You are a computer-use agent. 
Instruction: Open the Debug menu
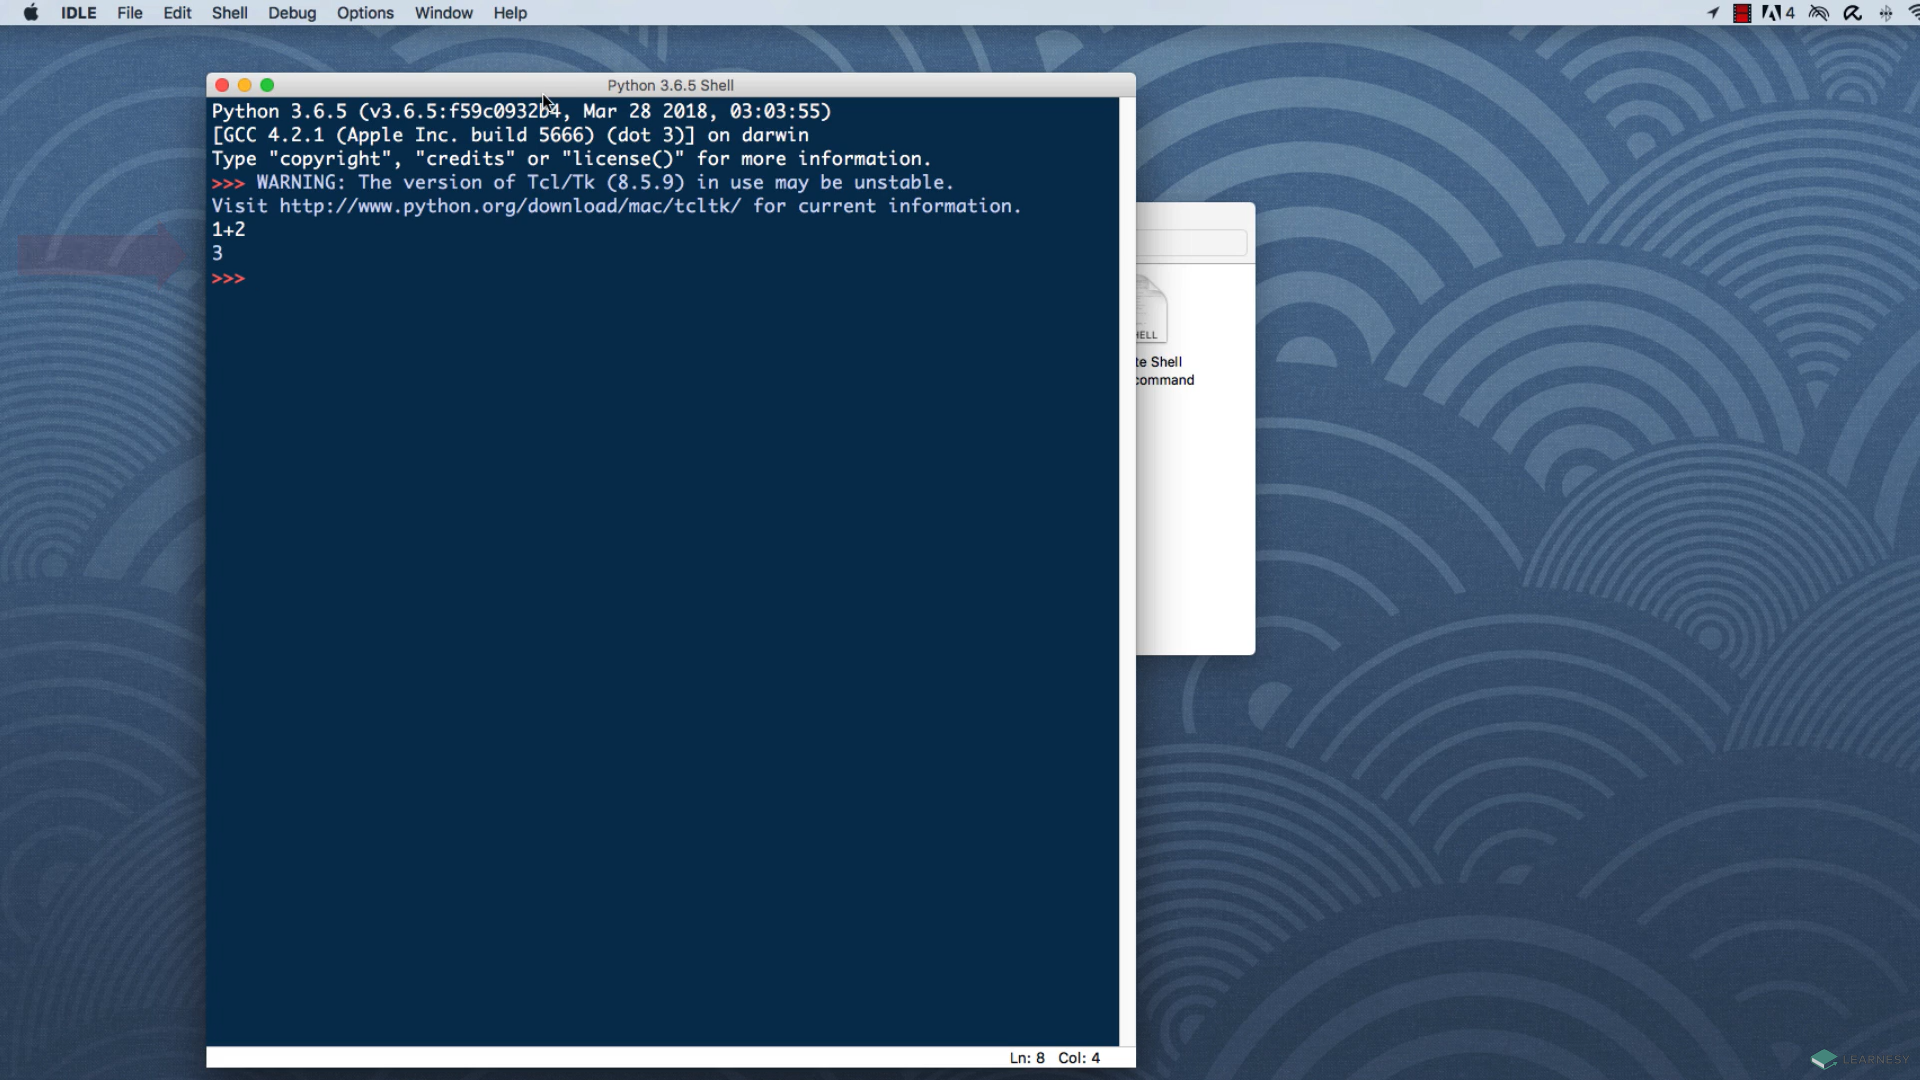pyautogui.click(x=292, y=13)
